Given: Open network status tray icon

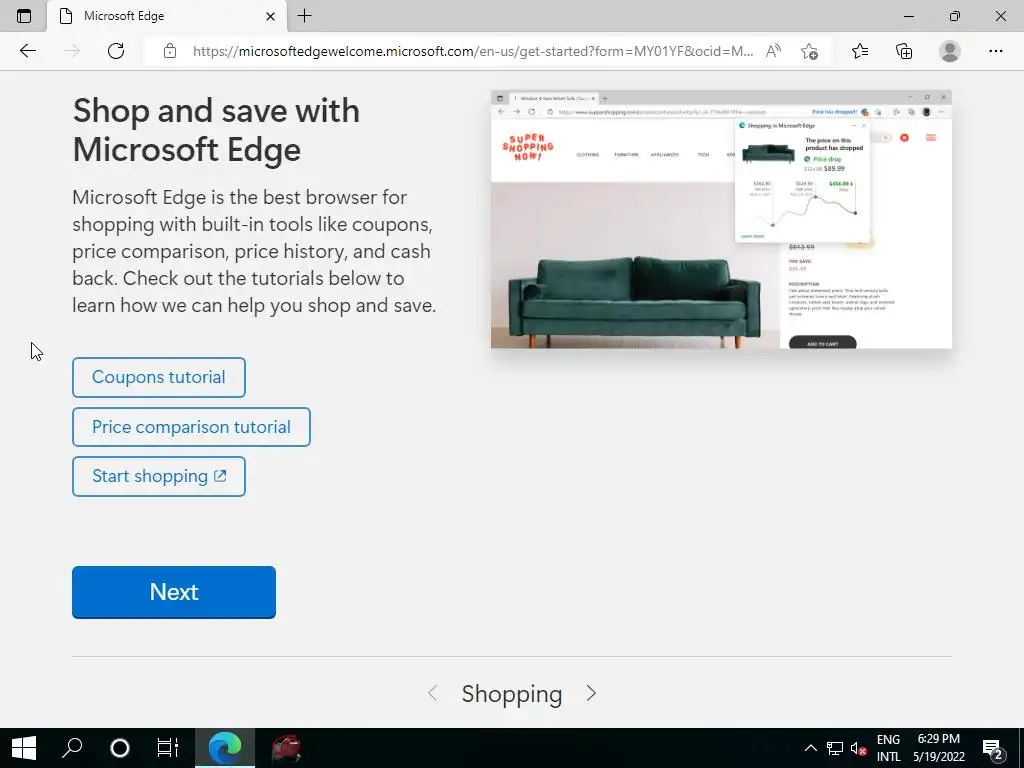Looking at the screenshot, I should [835, 748].
